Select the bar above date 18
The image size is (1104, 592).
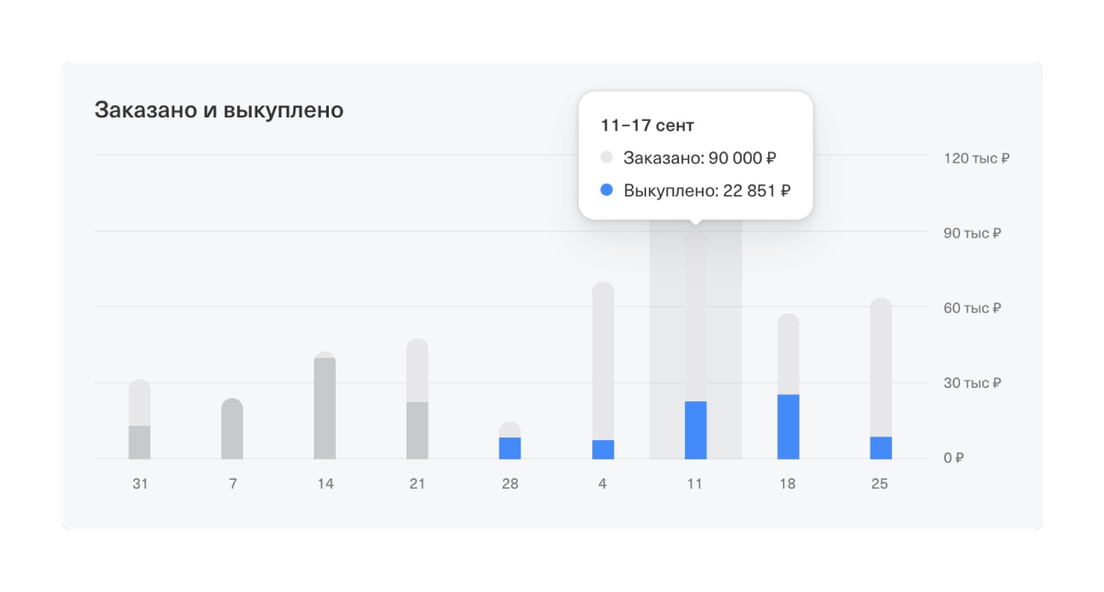pyautogui.click(x=789, y=386)
